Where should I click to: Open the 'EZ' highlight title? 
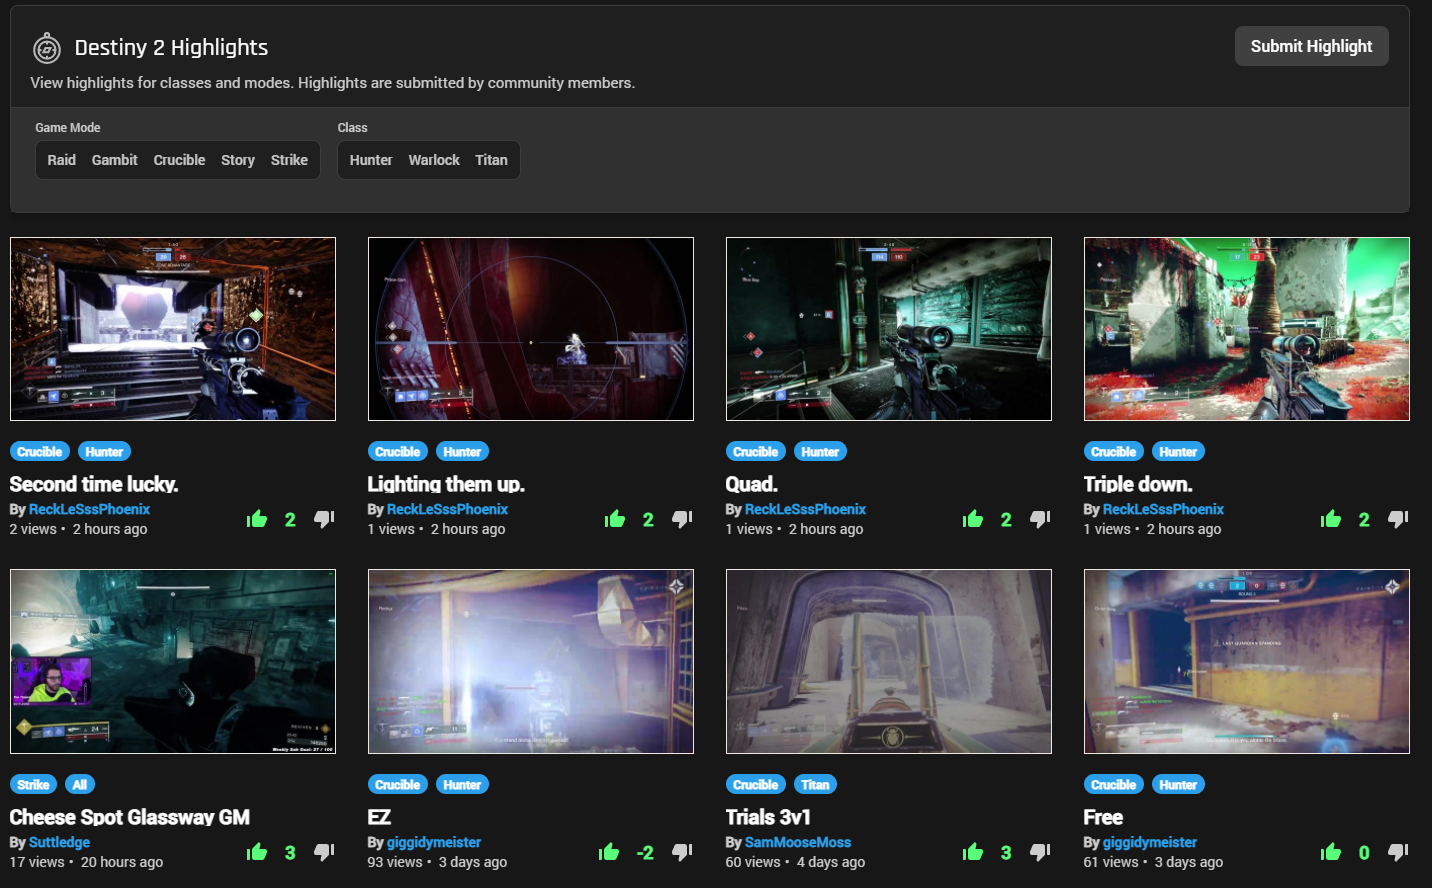pos(380,817)
